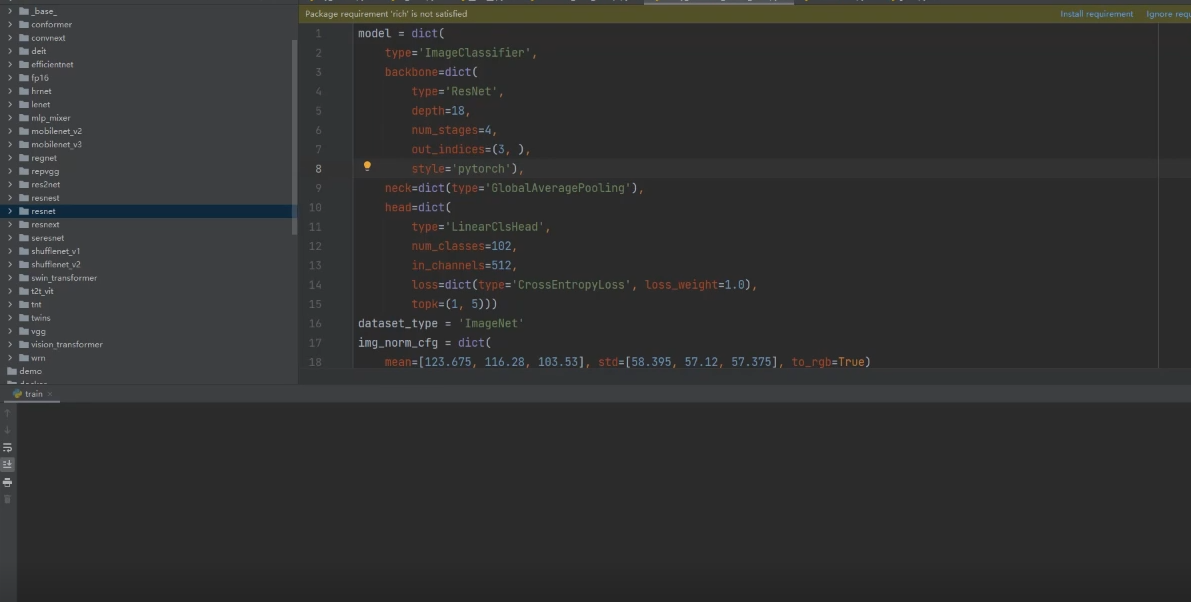Screen dimensions: 1191x602
Task: Toggle soft-wrap in the Run console
Action: coord(7,448)
